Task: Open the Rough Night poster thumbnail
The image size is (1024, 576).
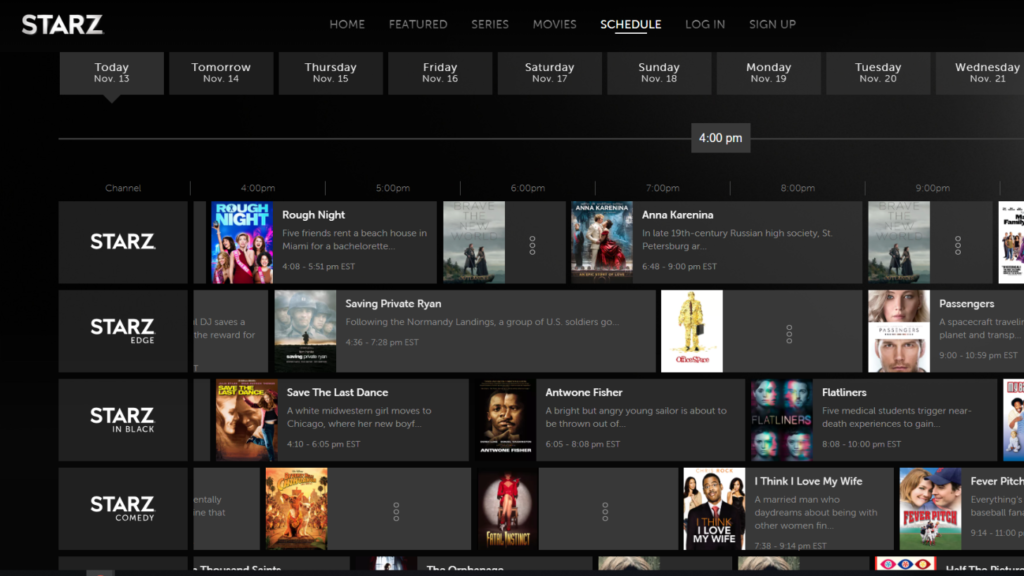Action: click(242, 242)
